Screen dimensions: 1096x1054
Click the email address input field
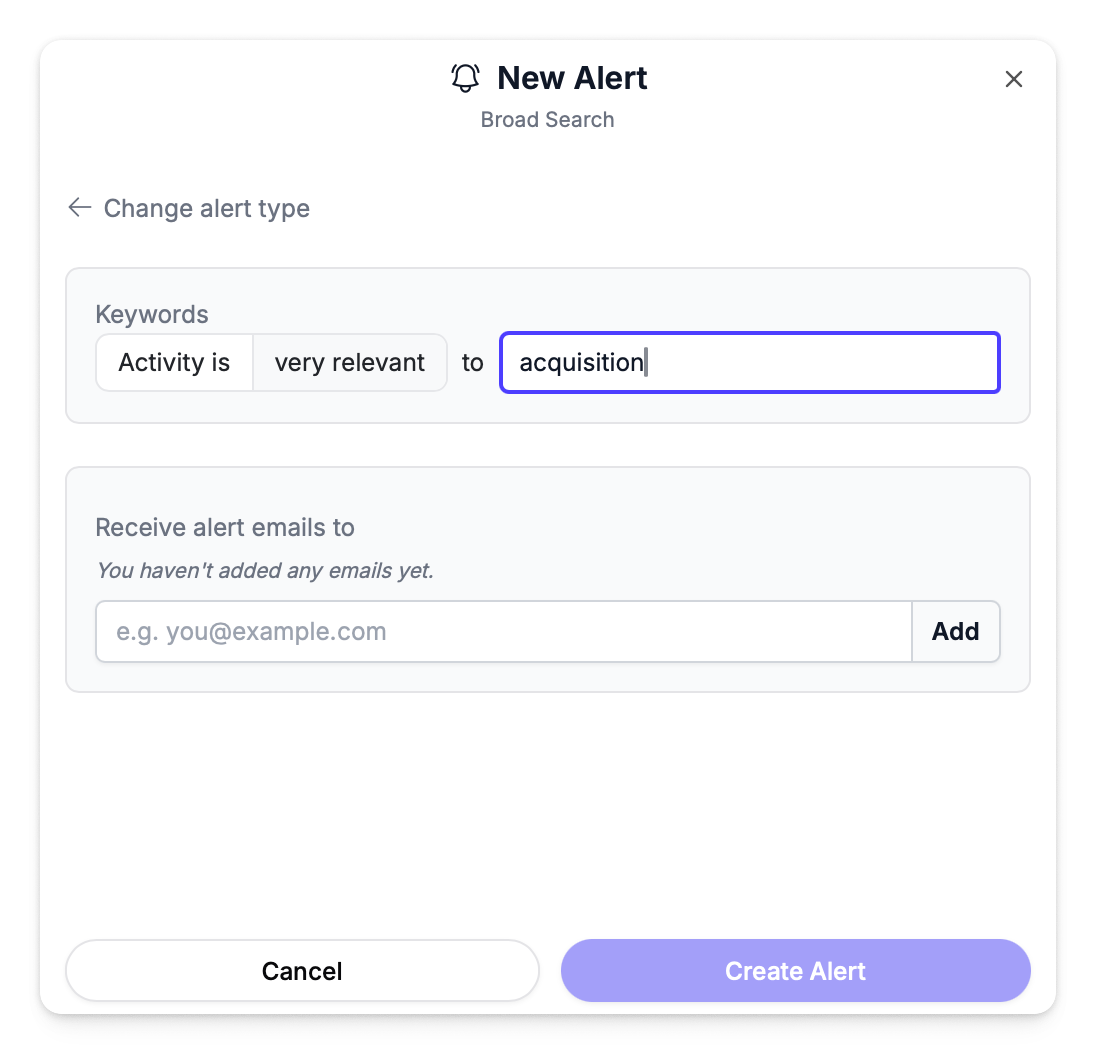tap(503, 631)
